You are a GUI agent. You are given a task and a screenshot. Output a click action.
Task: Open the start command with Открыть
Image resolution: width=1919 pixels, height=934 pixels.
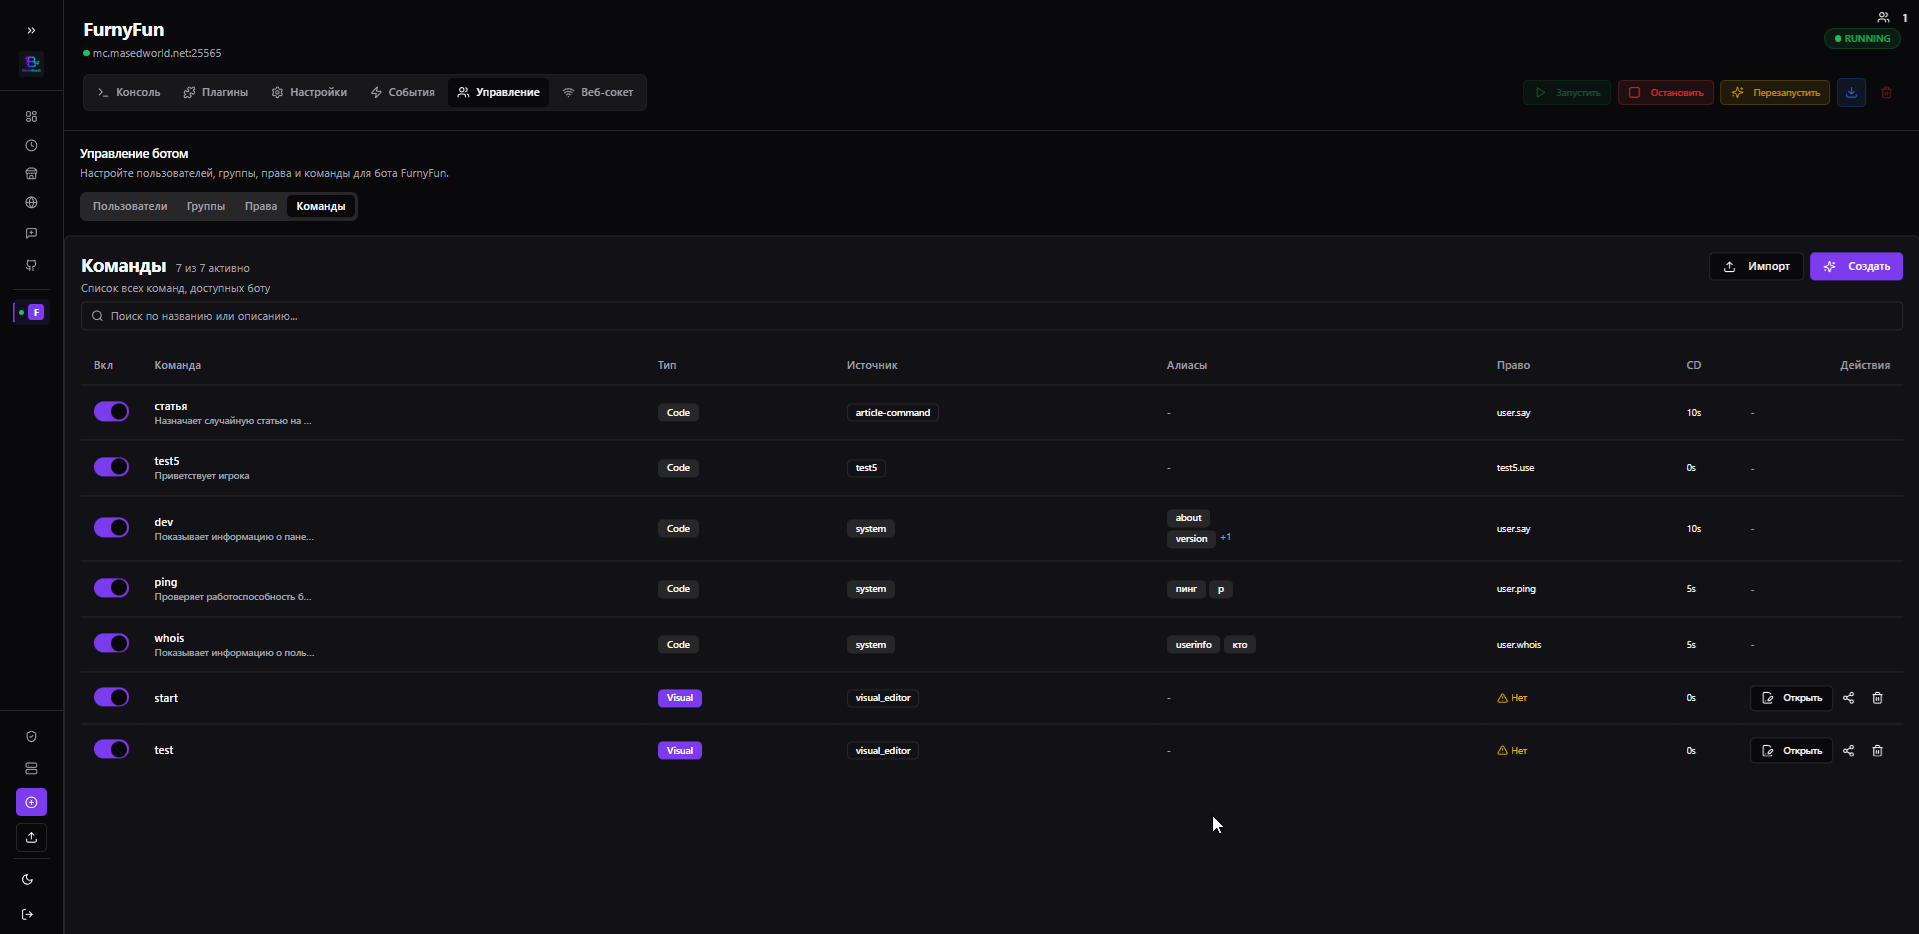click(1791, 698)
